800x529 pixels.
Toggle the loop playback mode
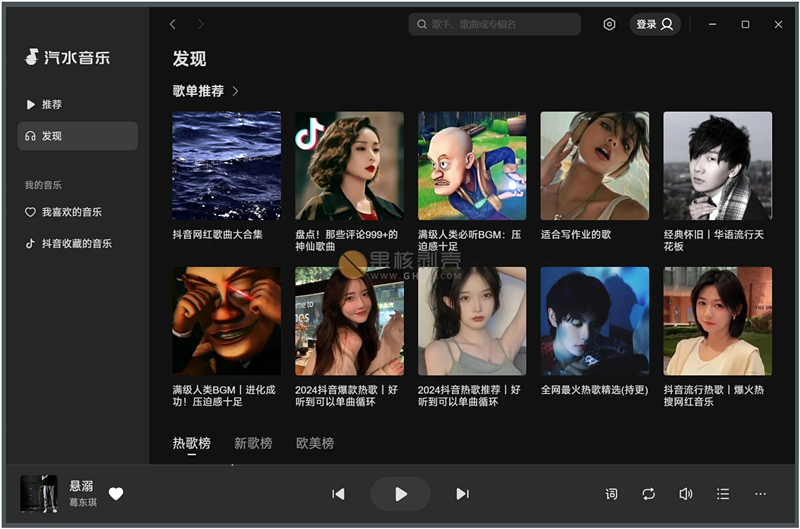649,494
